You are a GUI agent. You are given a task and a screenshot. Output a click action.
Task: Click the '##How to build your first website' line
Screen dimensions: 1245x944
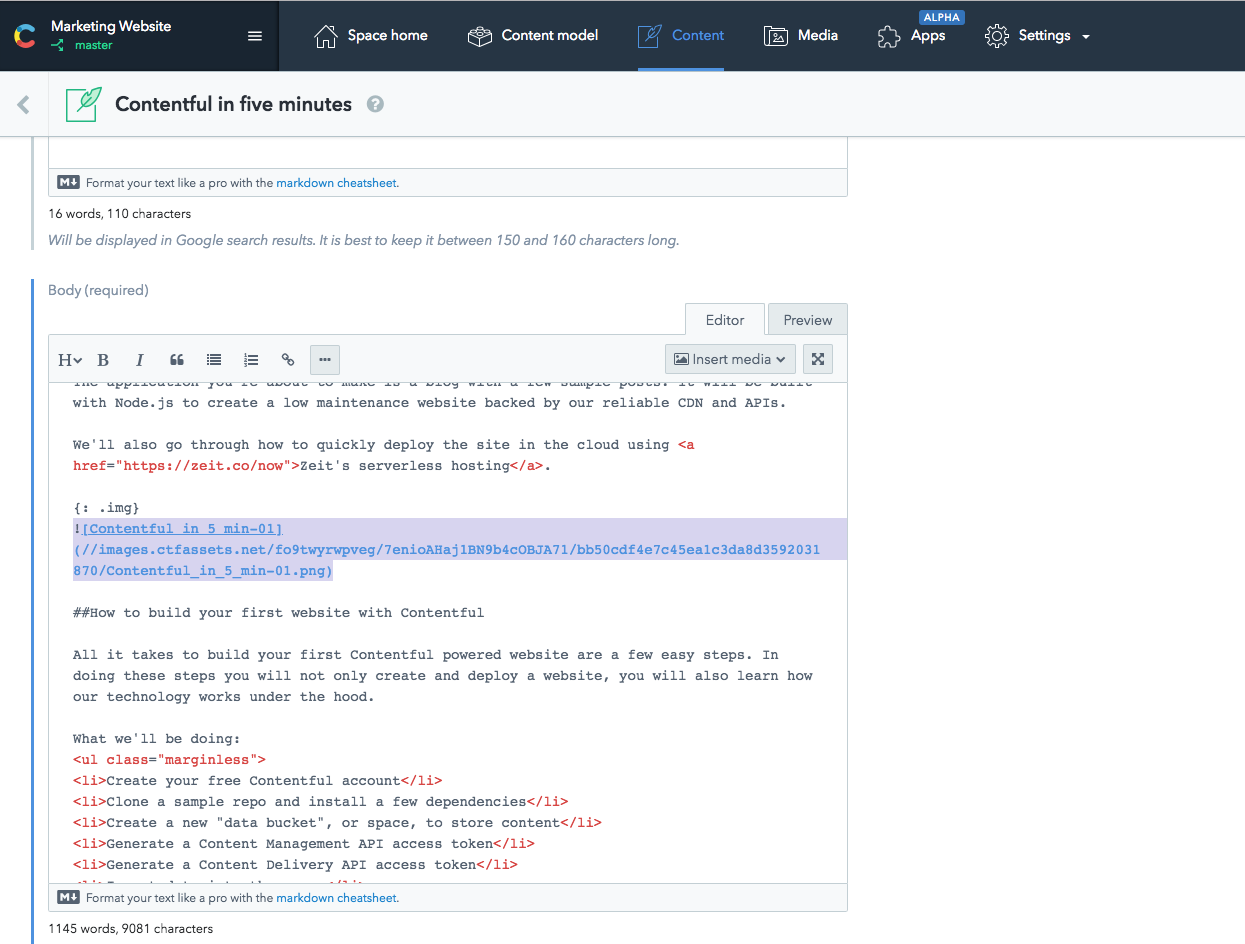pyautogui.click(x=278, y=613)
